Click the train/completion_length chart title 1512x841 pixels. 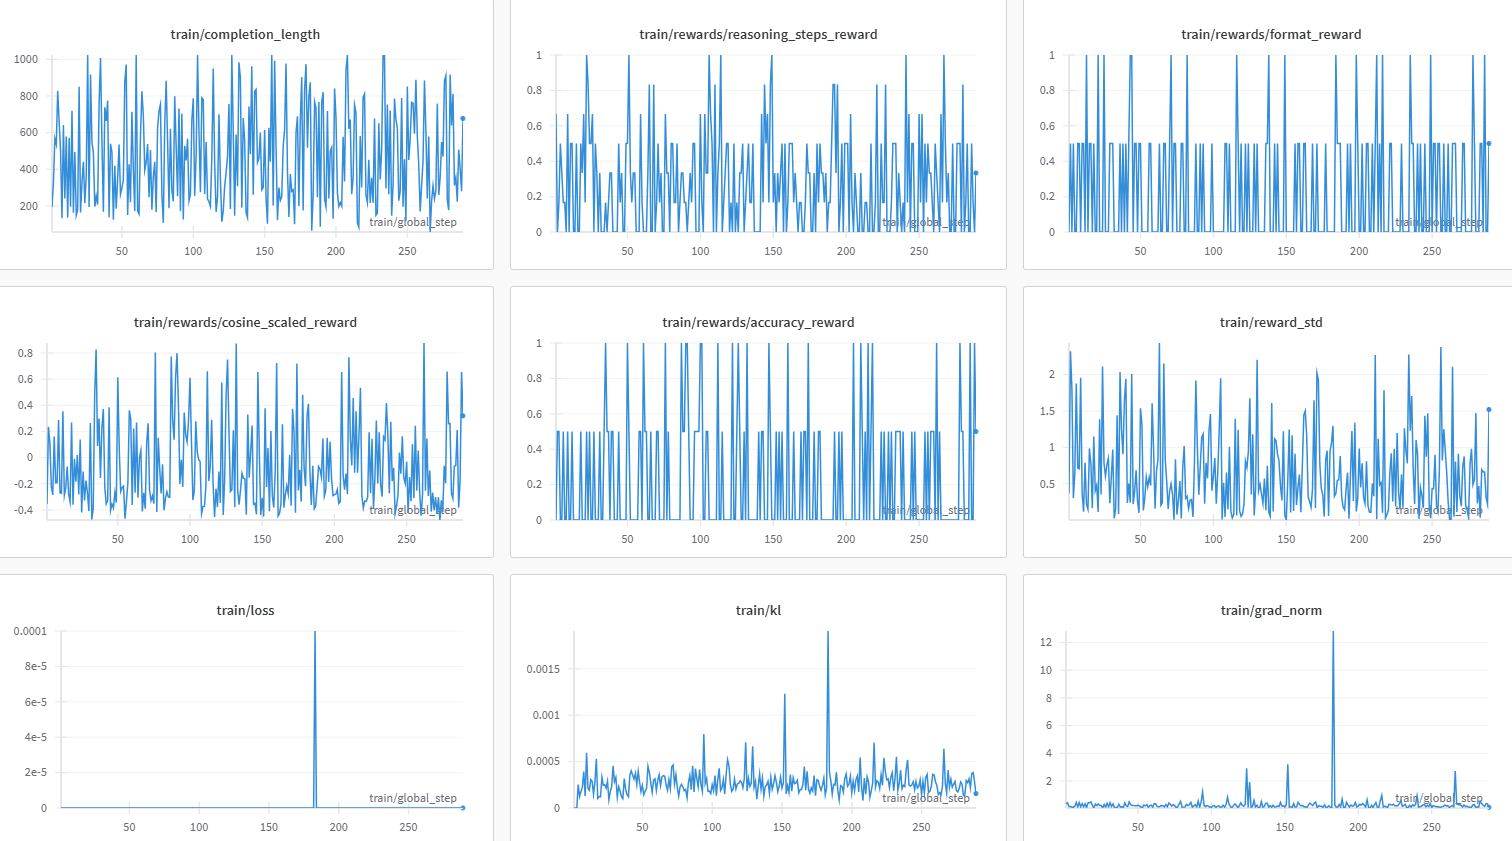click(245, 34)
